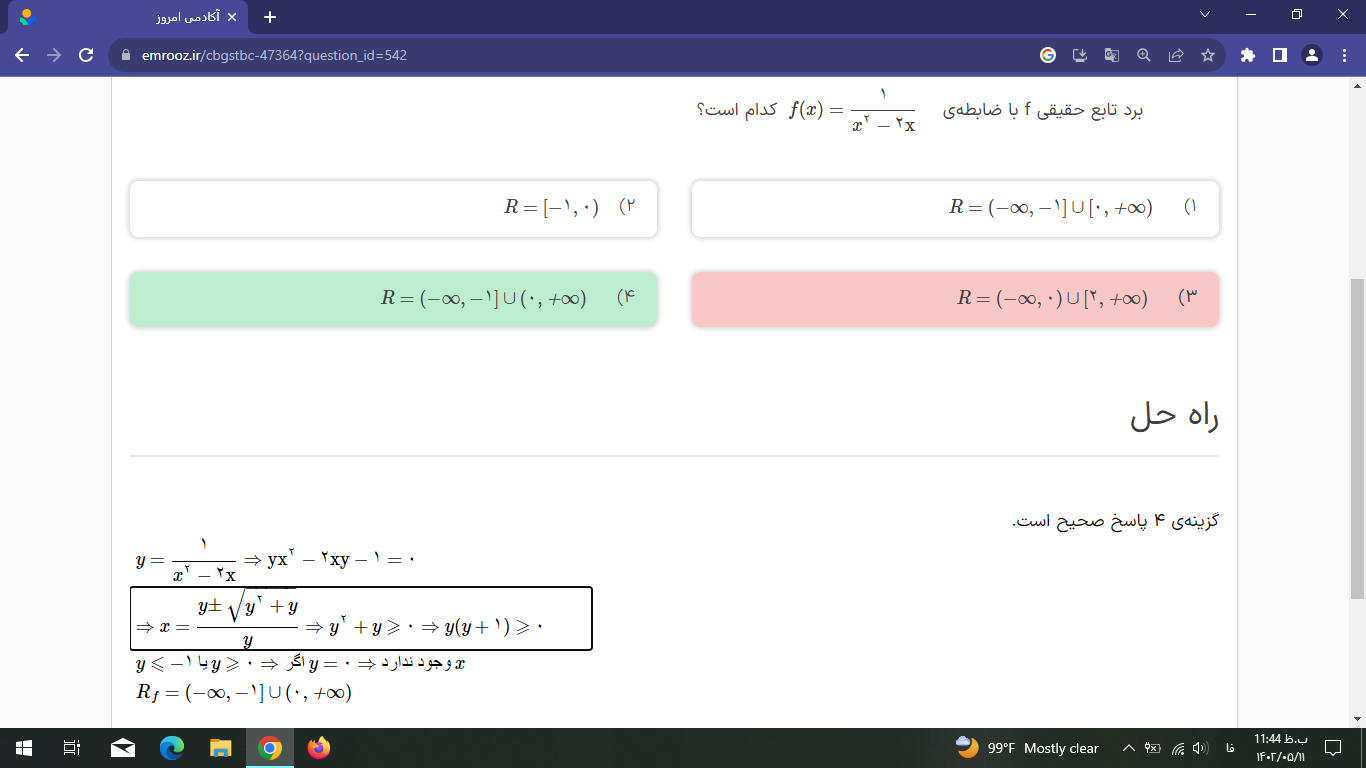Choose answer option 2 with R = [-1, 0)
The image size is (1366, 768).
[x=393, y=209]
